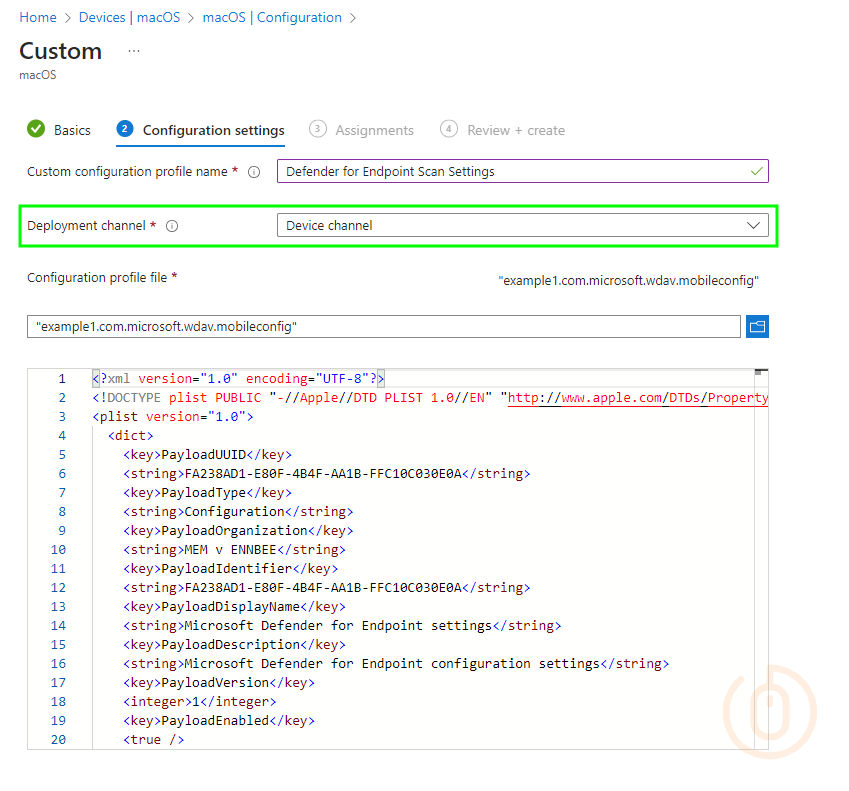Click the PayloadDisplayName key text
849x791 pixels.
pos(231,606)
